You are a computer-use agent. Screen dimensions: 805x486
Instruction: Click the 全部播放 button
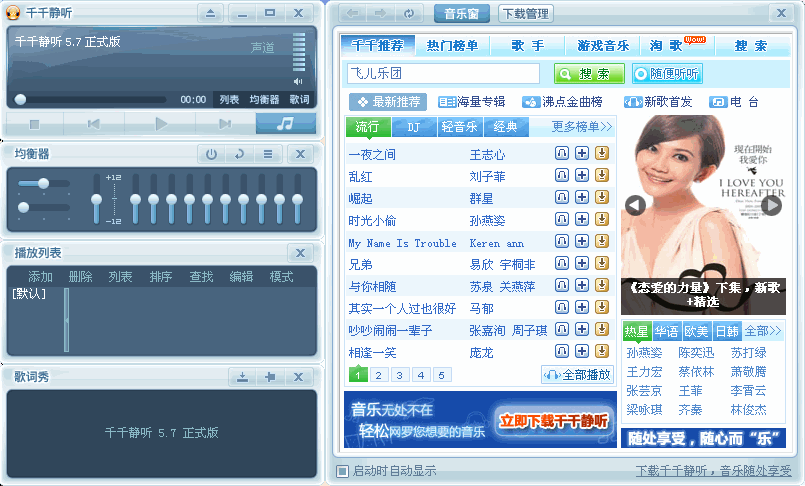point(578,375)
